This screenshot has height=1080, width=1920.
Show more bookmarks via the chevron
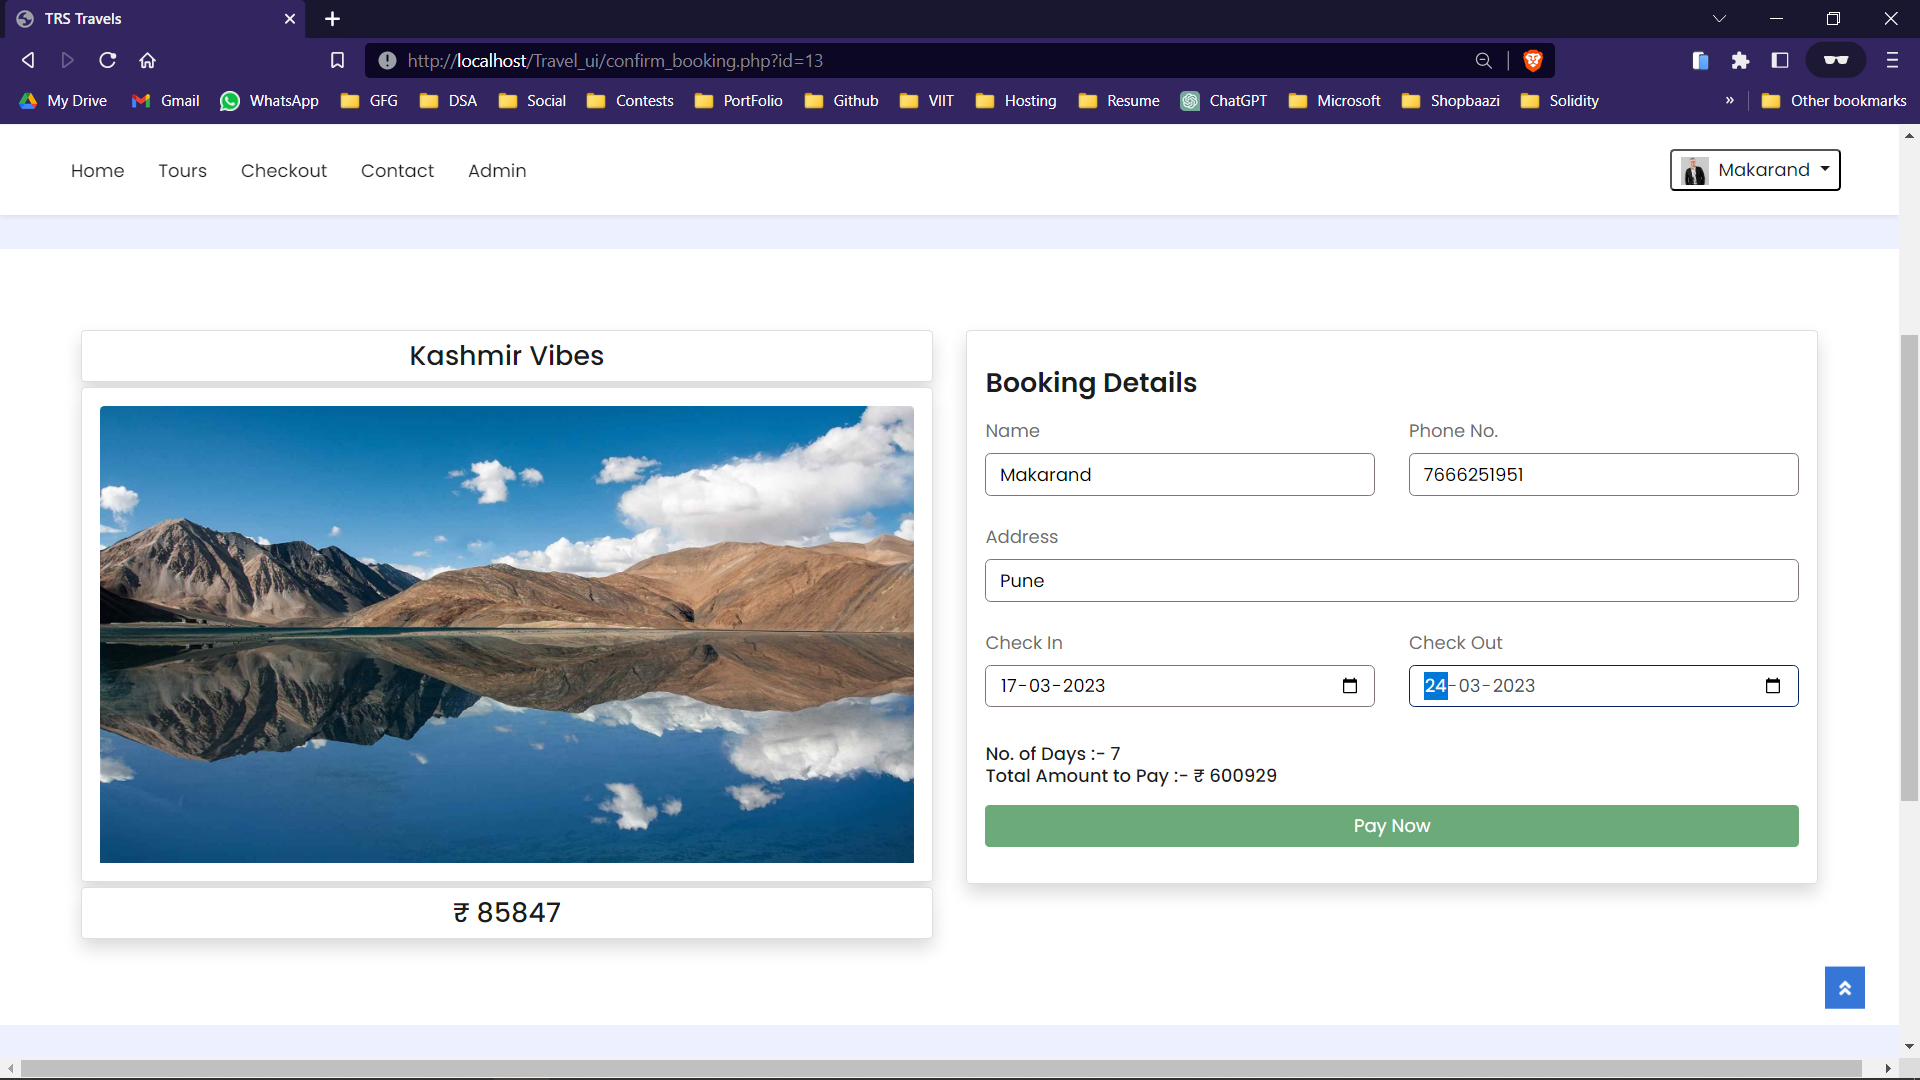1729,100
